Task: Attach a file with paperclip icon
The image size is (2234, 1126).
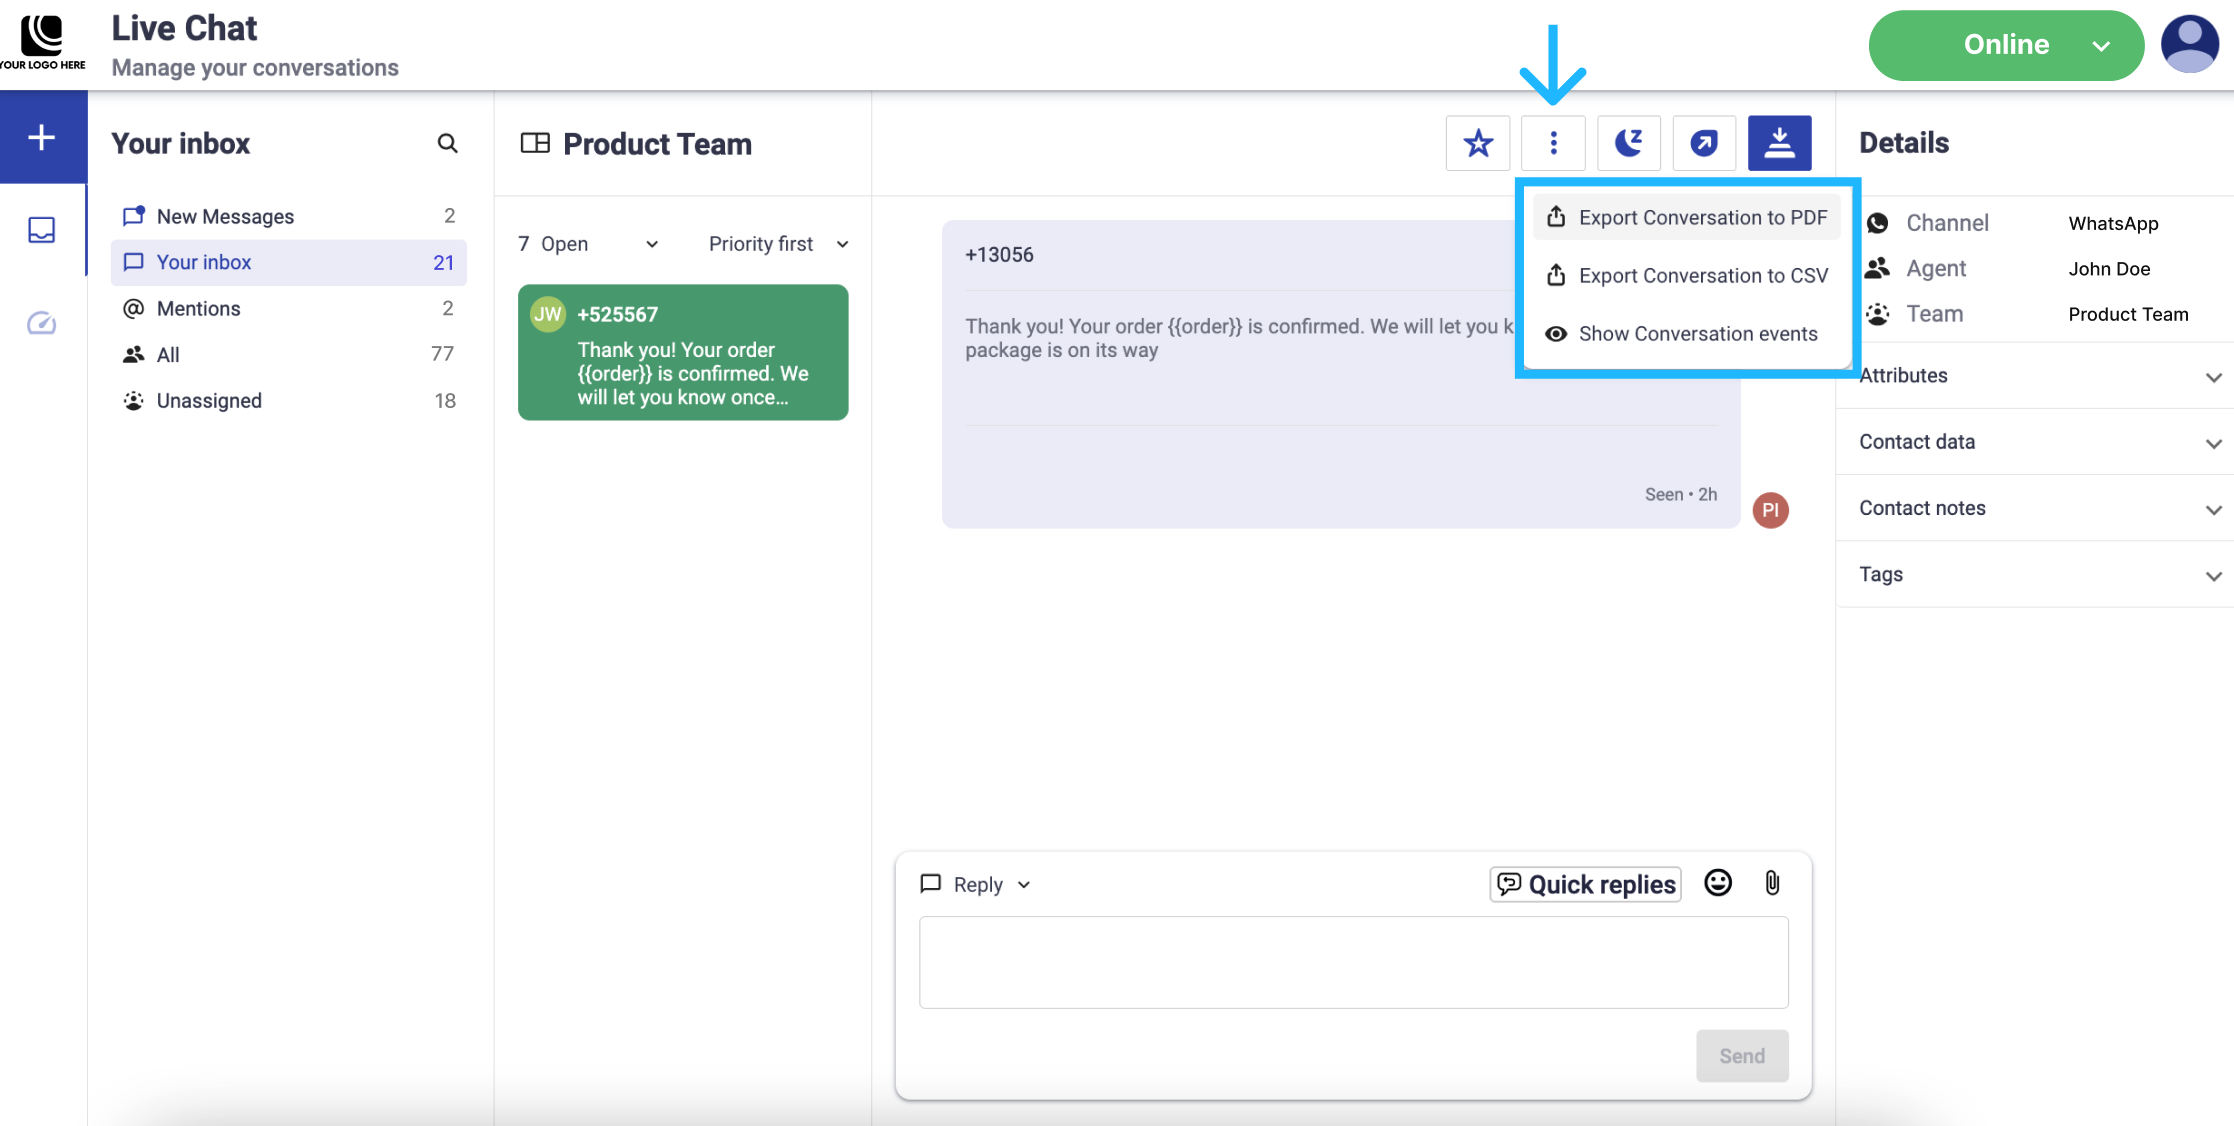Action: (1772, 883)
